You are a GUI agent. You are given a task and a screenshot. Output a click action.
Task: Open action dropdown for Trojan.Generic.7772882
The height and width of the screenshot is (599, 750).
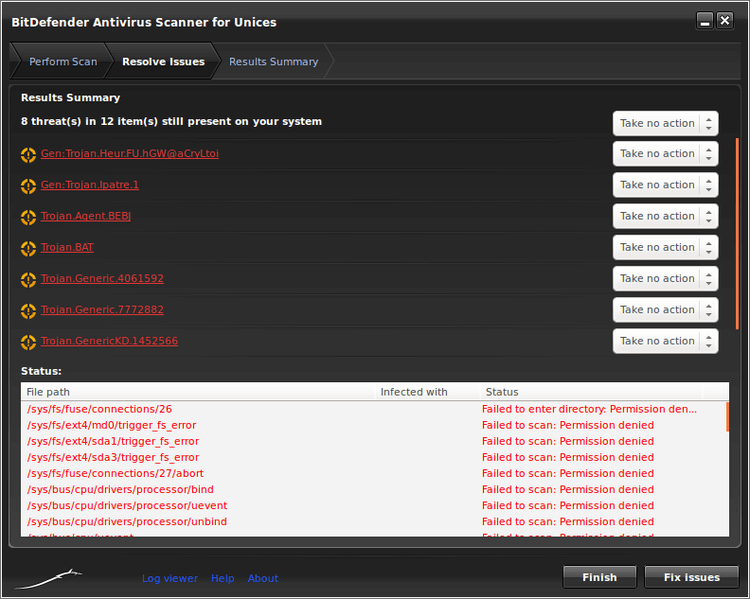tap(665, 310)
